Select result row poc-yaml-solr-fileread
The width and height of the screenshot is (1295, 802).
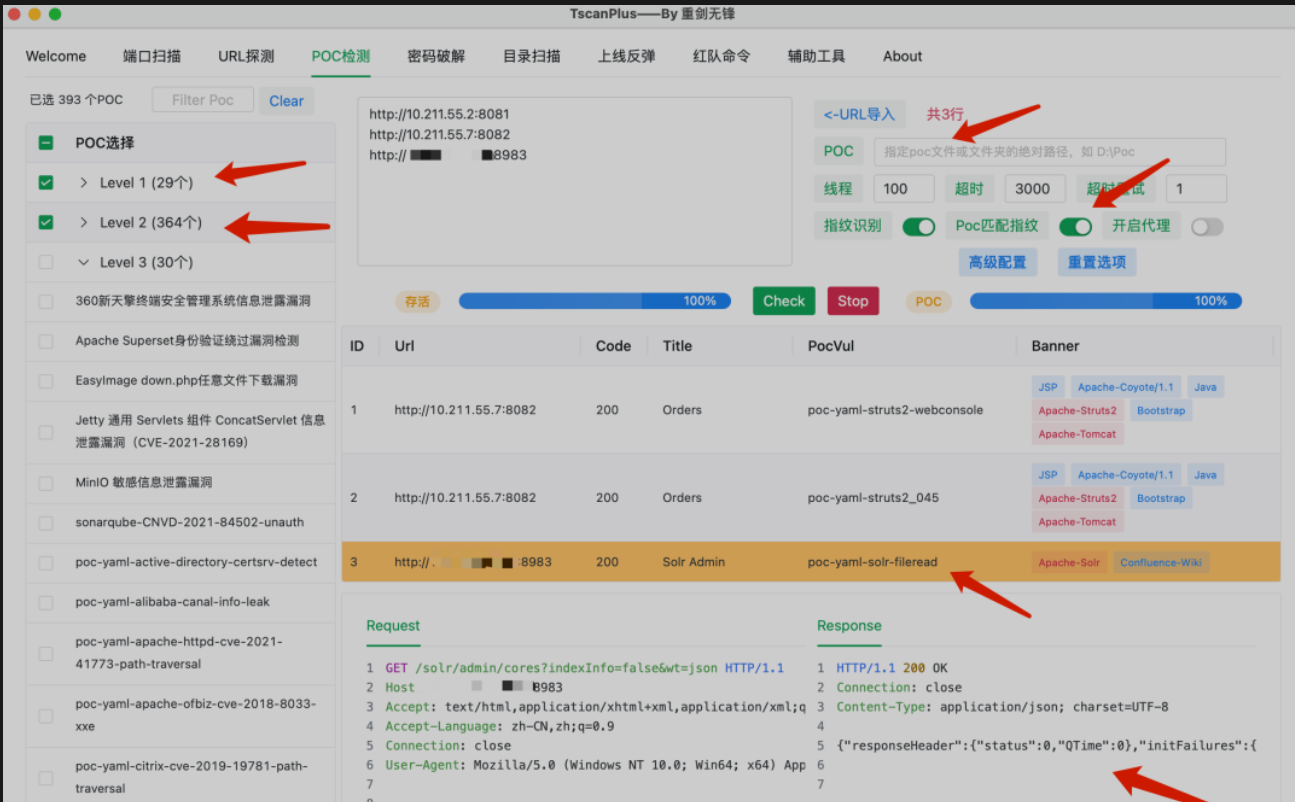click(x=811, y=562)
